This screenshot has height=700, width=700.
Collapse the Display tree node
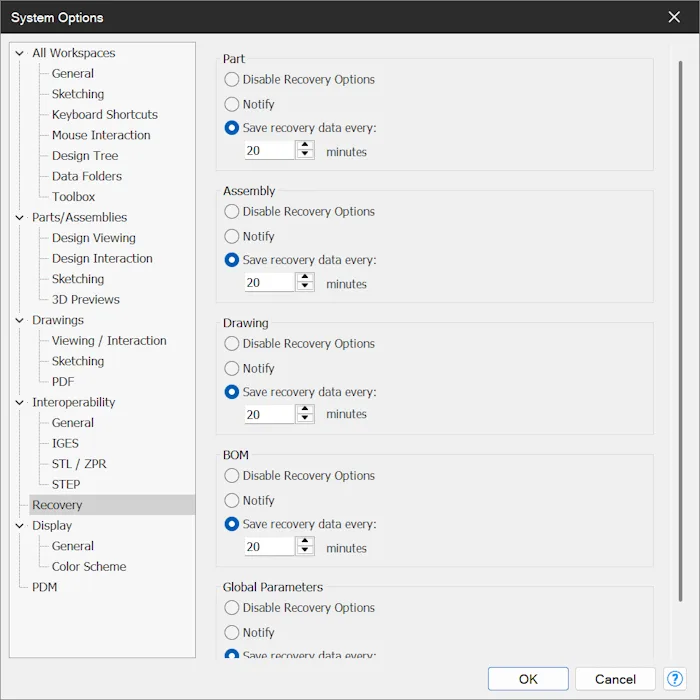20,525
